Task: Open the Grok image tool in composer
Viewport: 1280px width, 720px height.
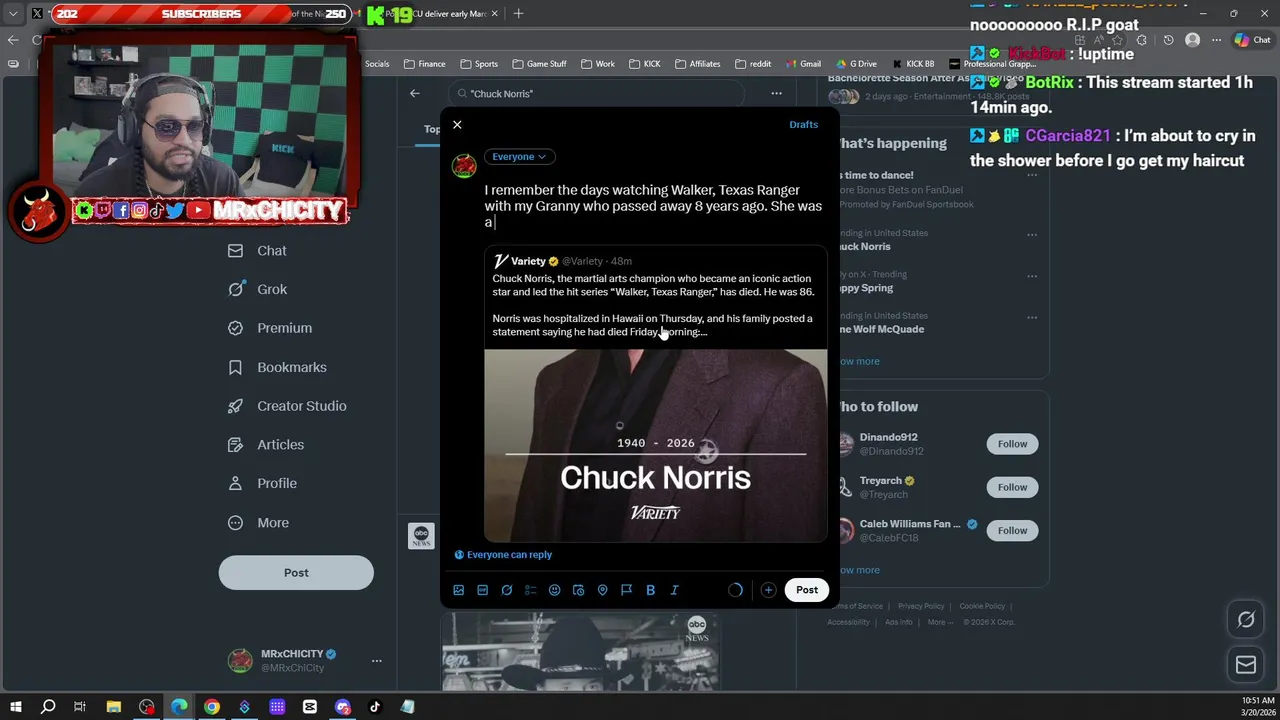Action: 507,590
